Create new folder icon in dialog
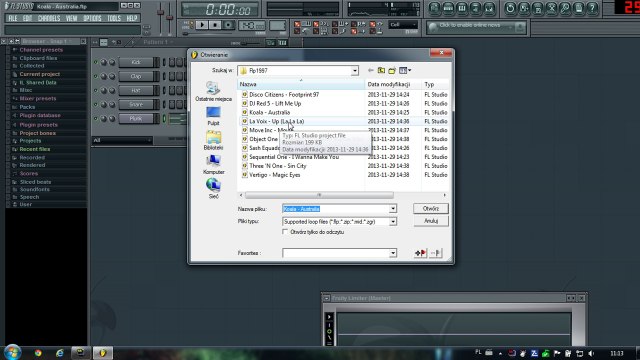The width and height of the screenshot is (640, 360). (x=392, y=71)
